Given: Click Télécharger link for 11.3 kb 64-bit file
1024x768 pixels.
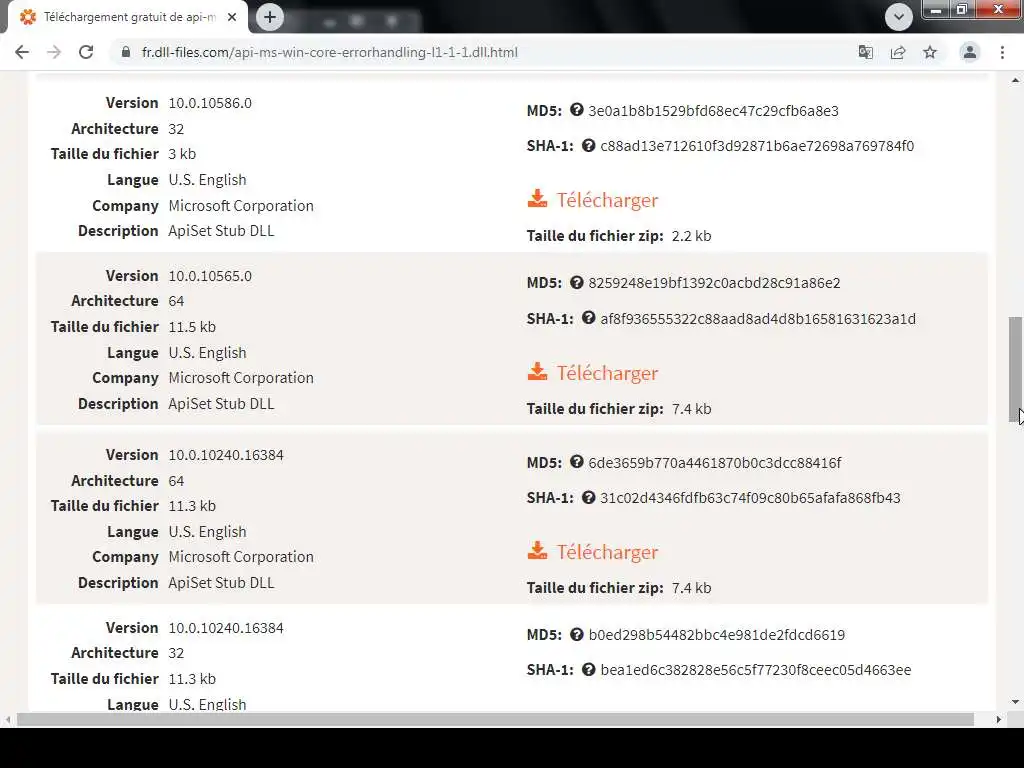Looking at the screenshot, I should tap(607, 552).
